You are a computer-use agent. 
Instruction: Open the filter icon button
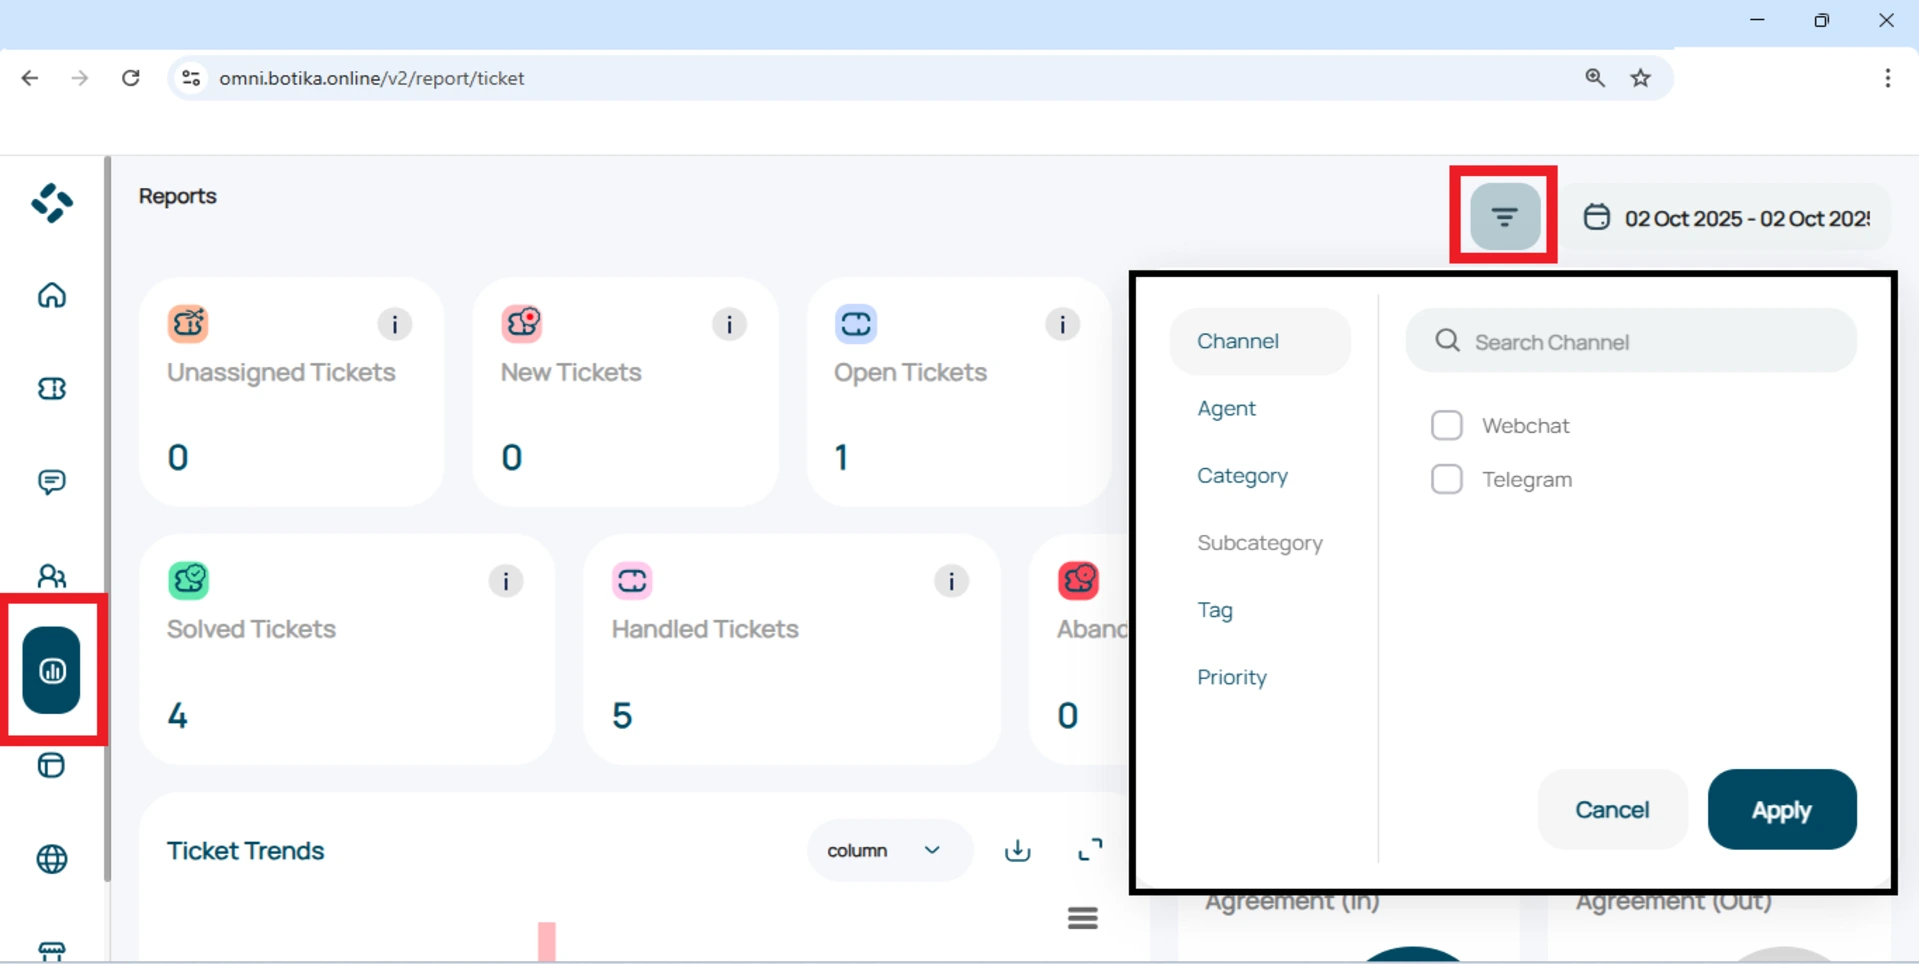click(x=1504, y=216)
